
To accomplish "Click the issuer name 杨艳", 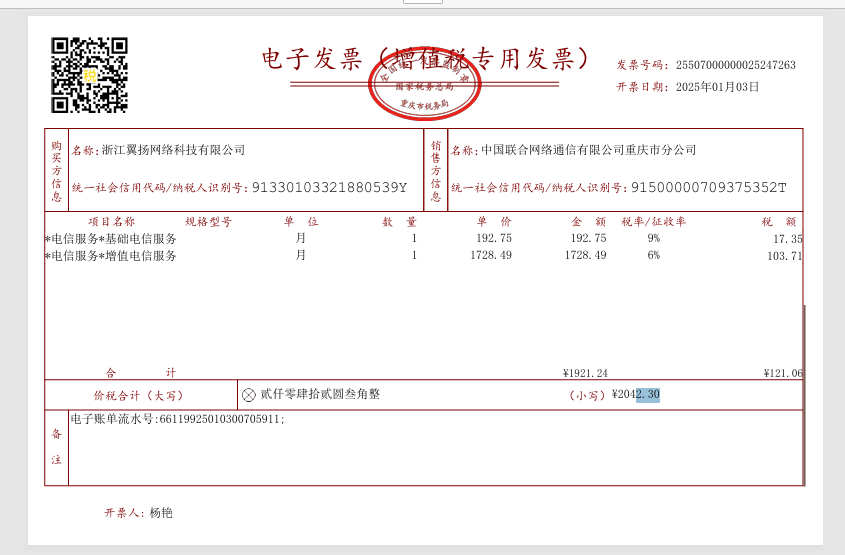I will 161,513.
